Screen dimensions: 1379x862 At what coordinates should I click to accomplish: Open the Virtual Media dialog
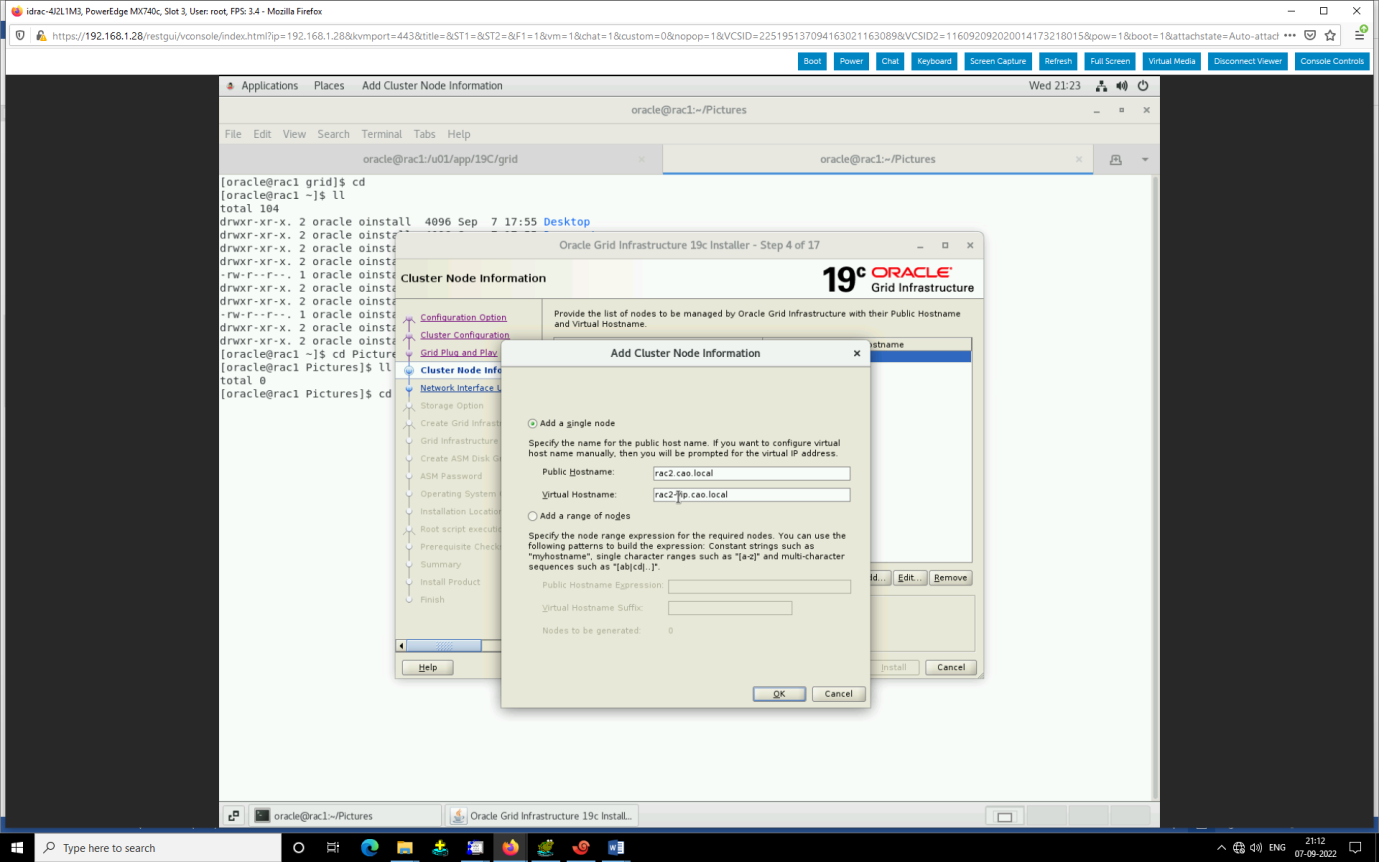coord(1172,61)
